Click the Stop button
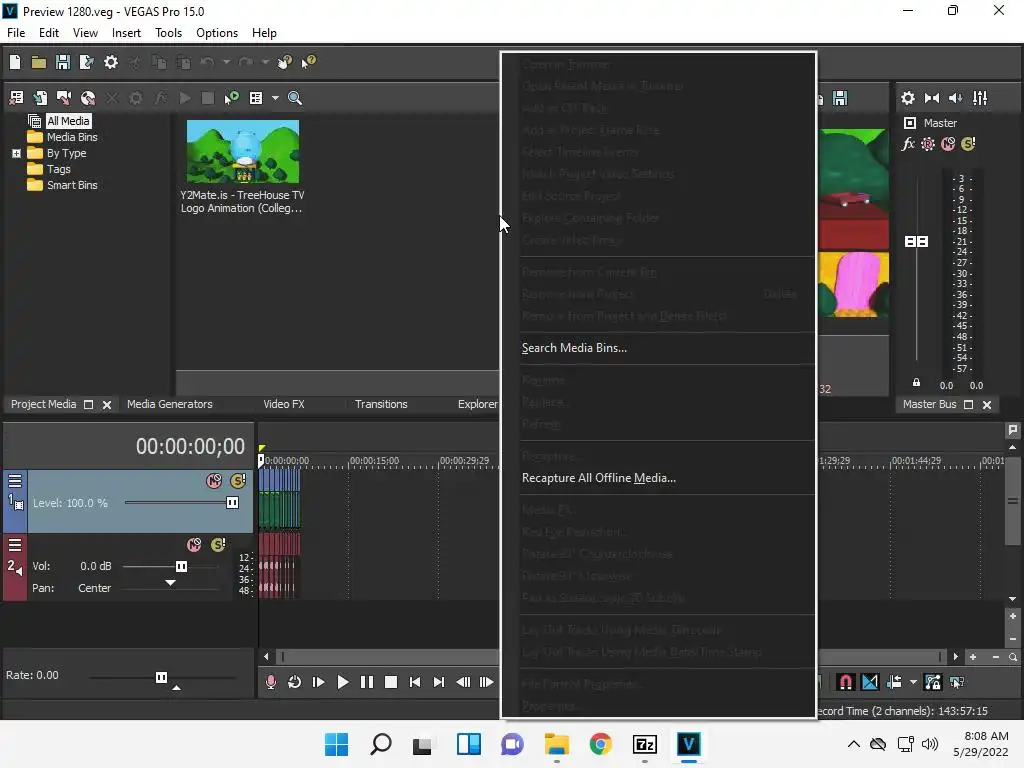 tap(391, 682)
